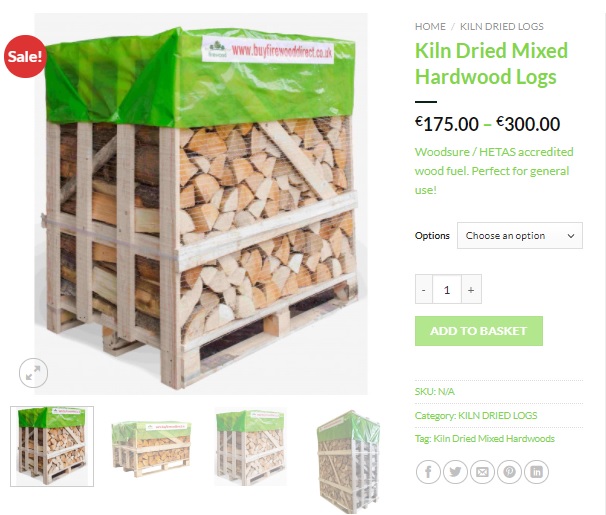Go to HOME breadcrumb

pyautogui.click(x=430, y=27)
